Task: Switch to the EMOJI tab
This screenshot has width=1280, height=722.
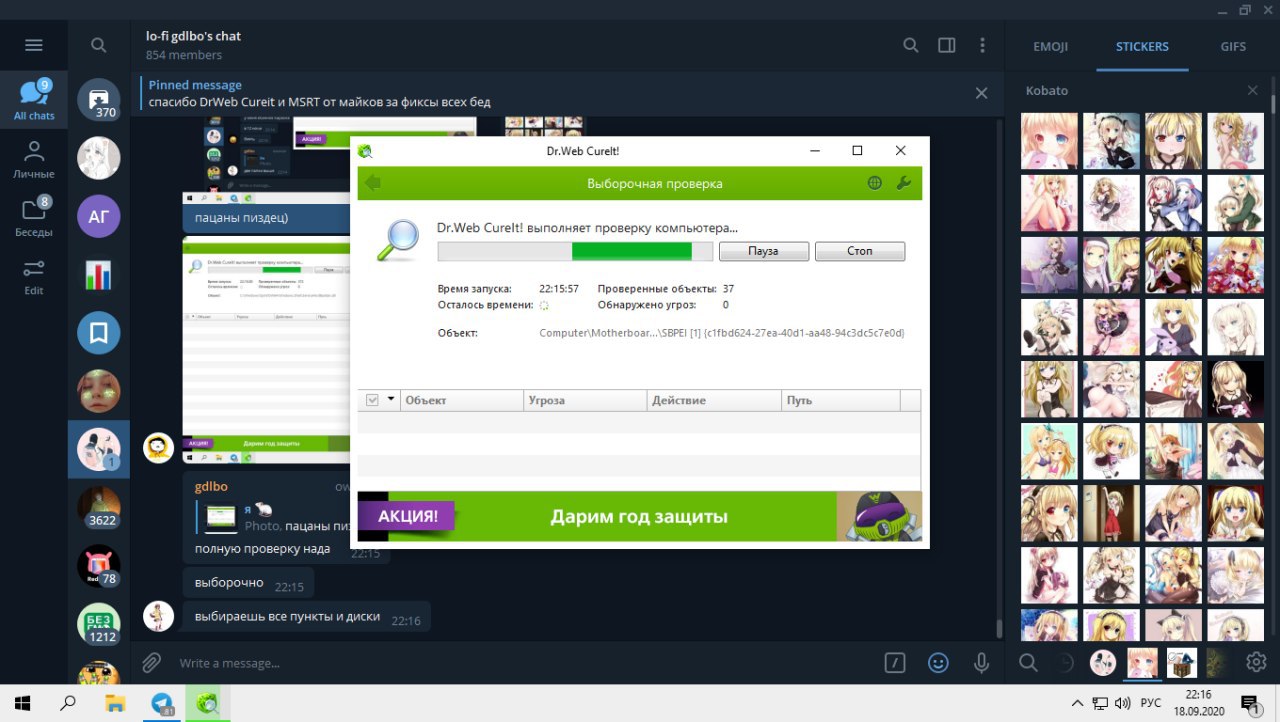Action: (1050, 47)
